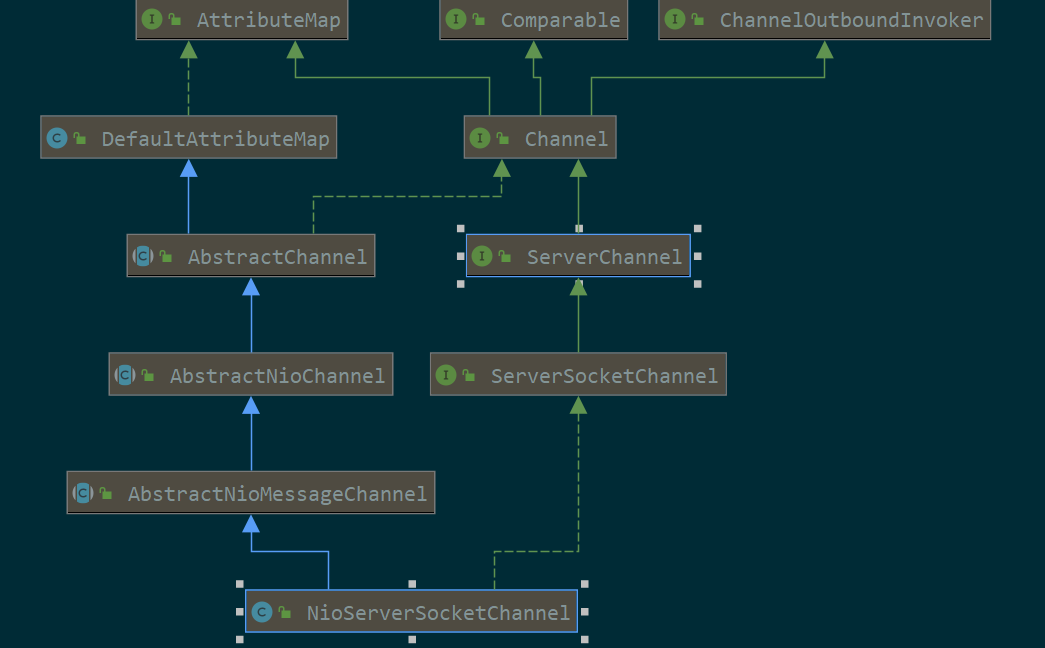The image size is (1045, 648).
Task: Click the class icon on DefaultAttributeMap node
Action: click(x=57, y=138)
